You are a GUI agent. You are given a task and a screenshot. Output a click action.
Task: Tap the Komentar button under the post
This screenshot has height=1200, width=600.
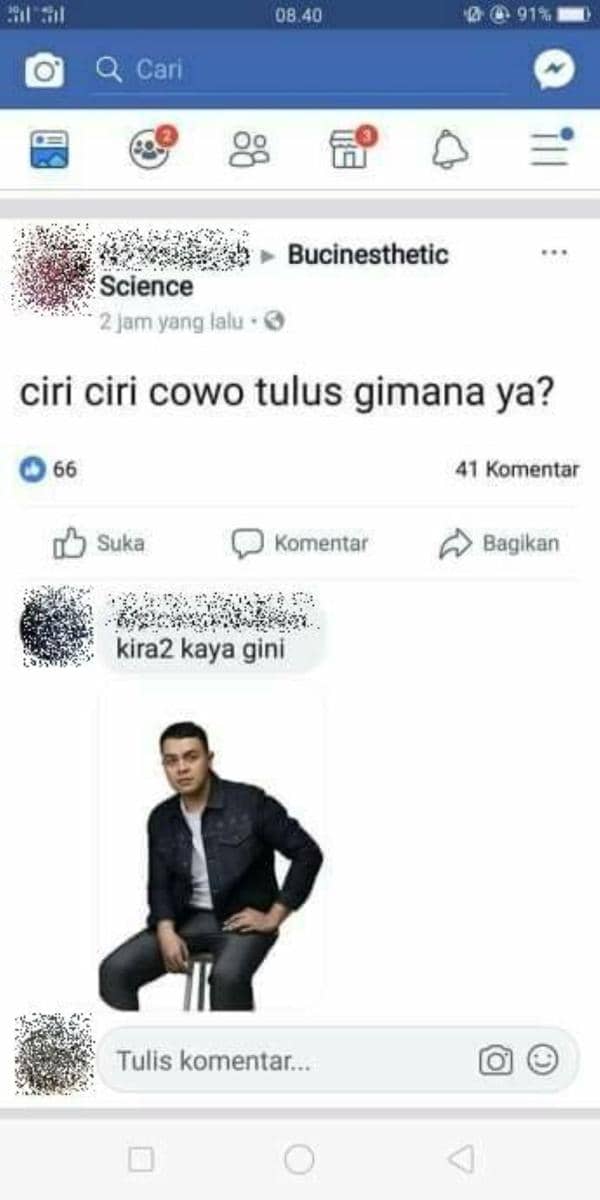pyautogui.click(x=300, y=544)
